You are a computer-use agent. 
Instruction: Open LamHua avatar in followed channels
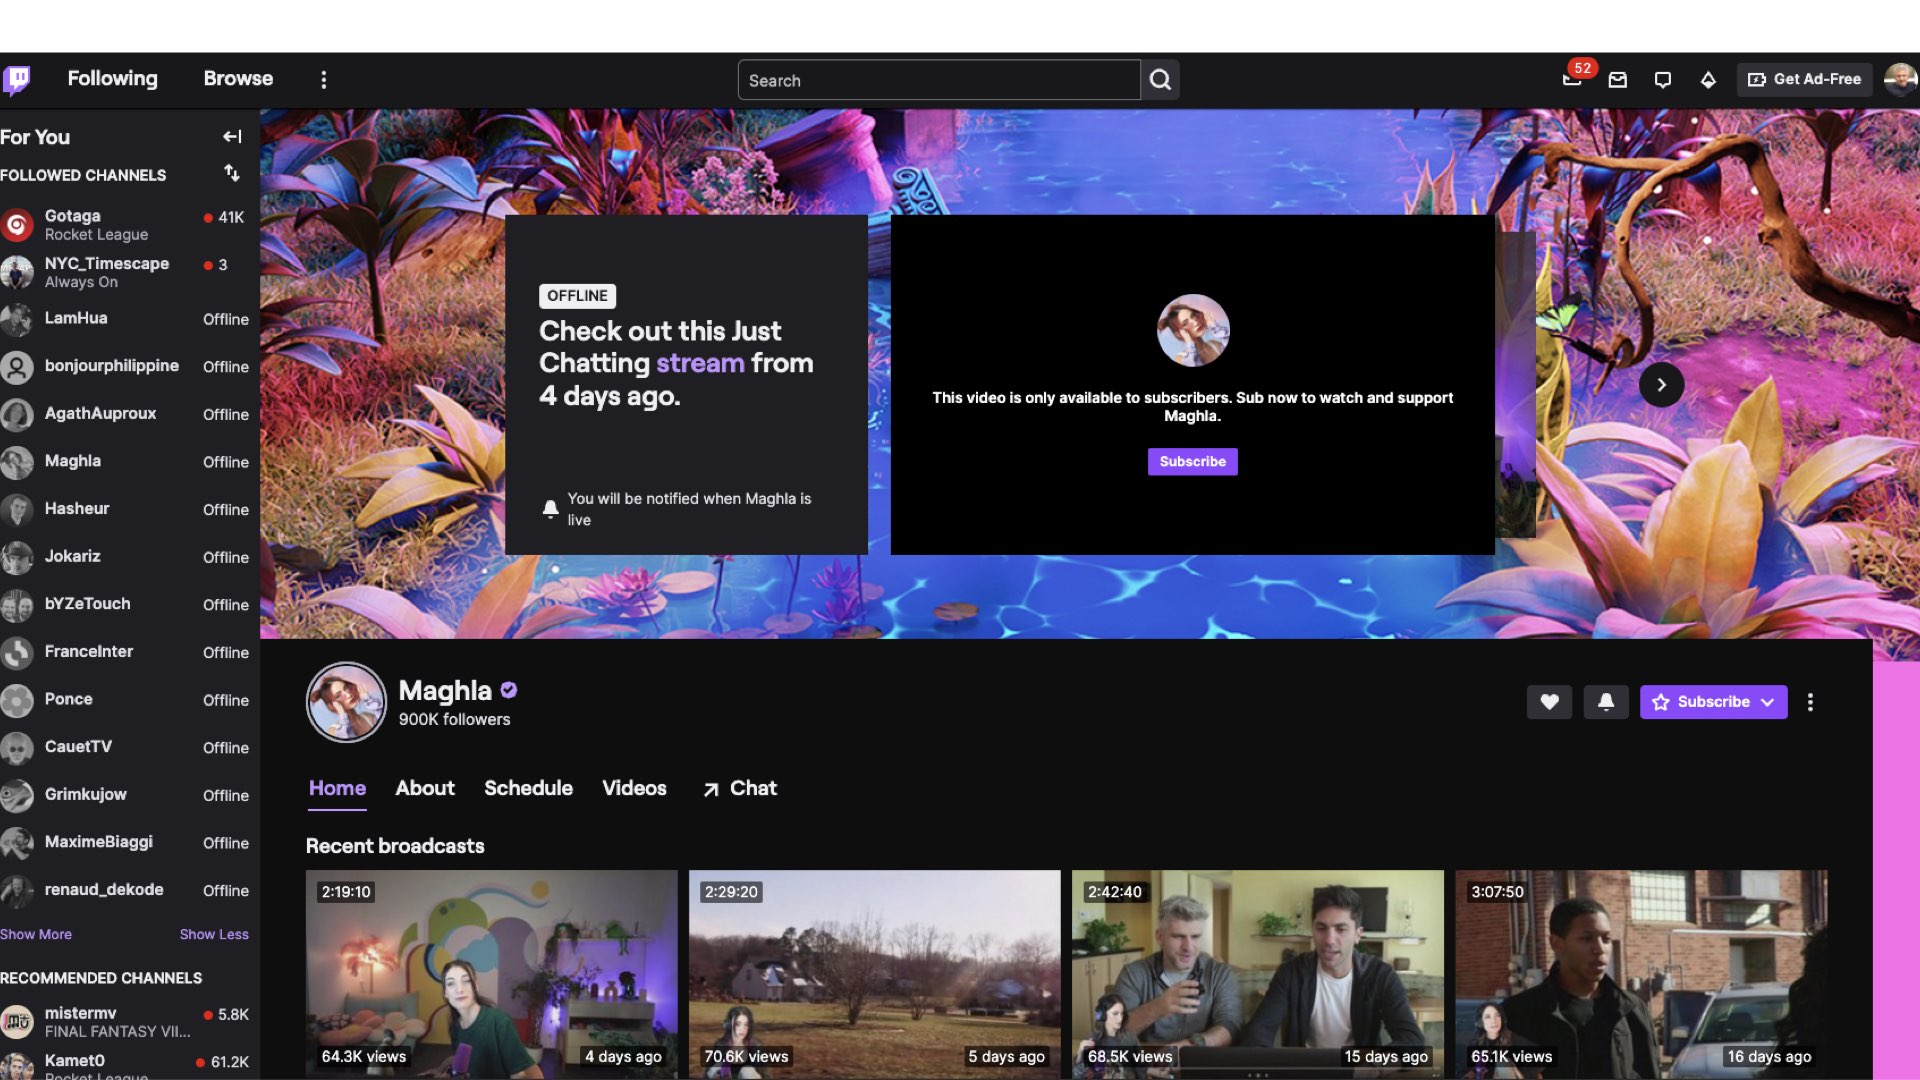point(17,320)
